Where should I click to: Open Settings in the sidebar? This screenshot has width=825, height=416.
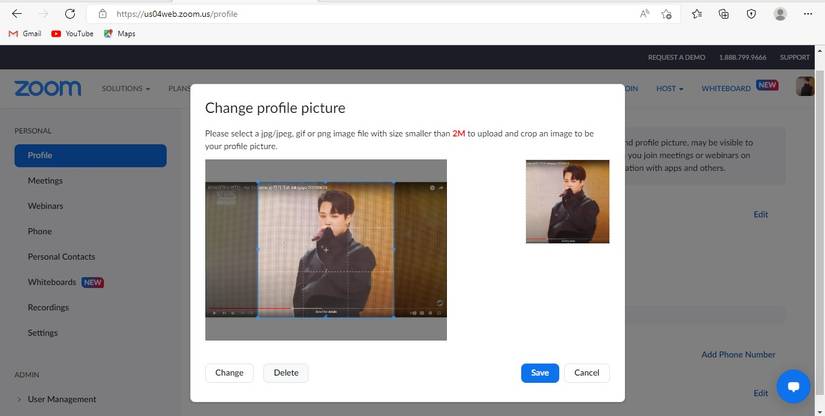point(43,333)
